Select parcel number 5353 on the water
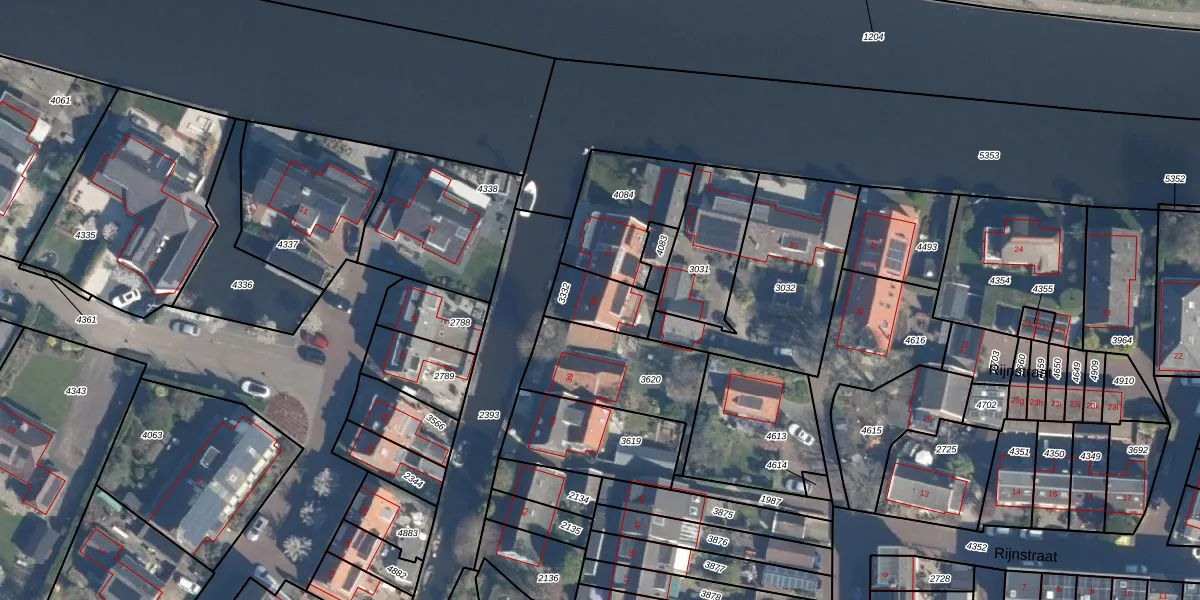Screen dimensions: 1200x600 989,156
